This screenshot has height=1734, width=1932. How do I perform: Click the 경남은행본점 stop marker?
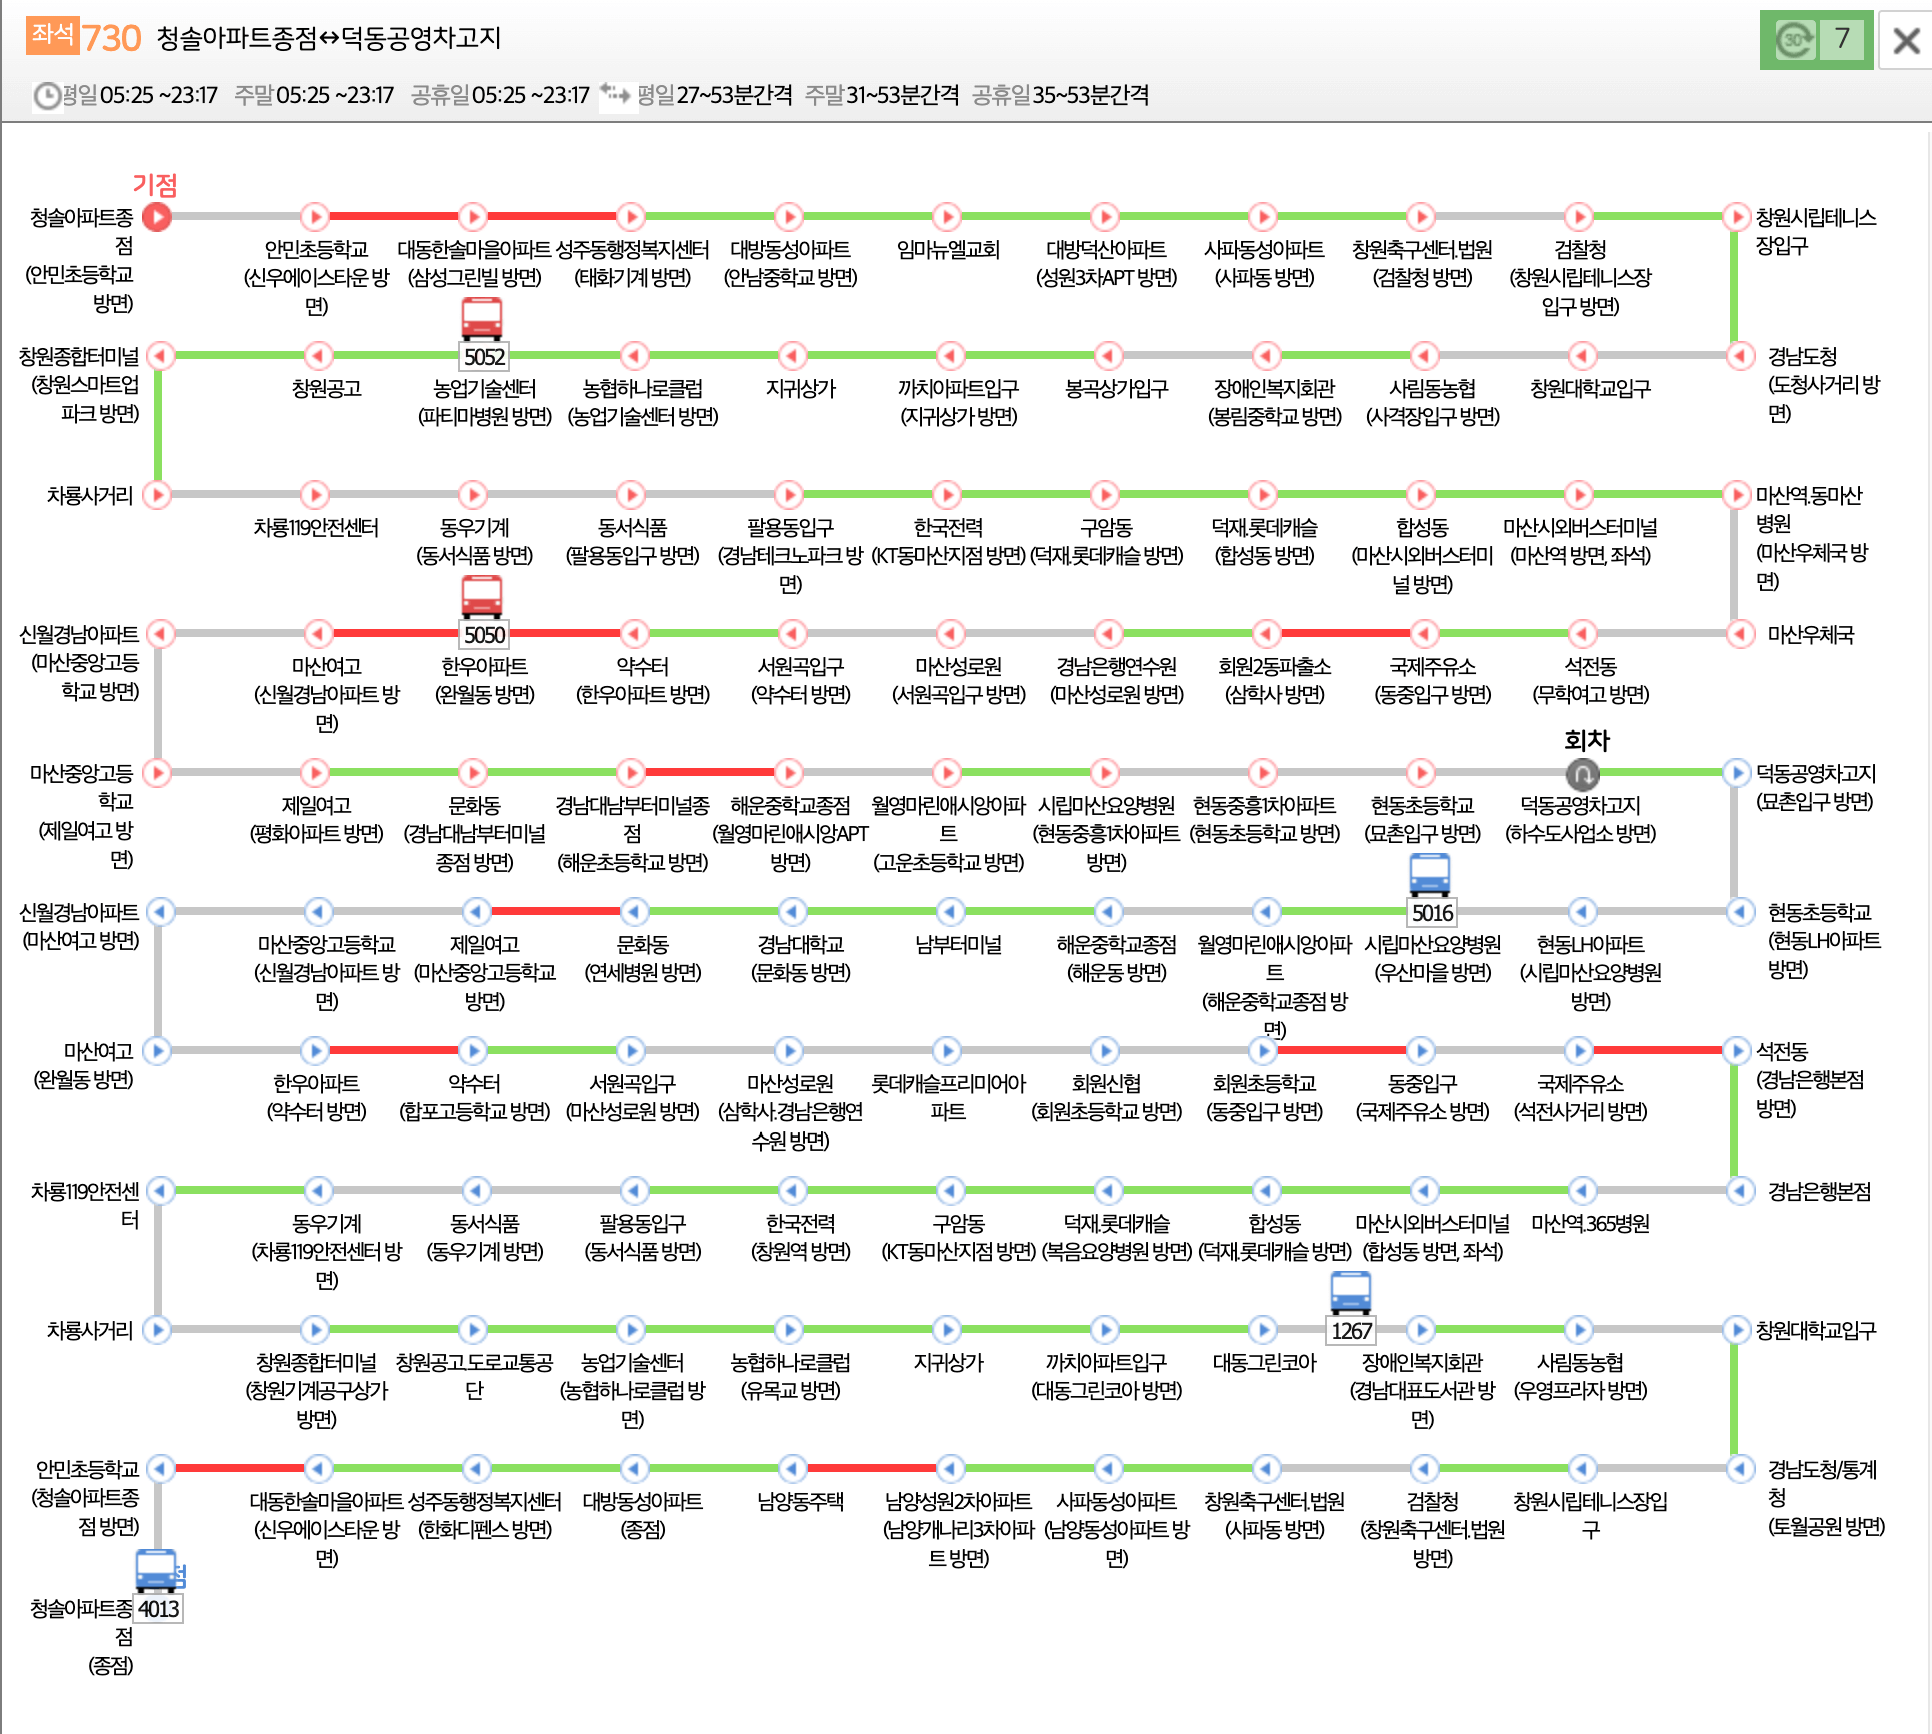point(1739,1191)
